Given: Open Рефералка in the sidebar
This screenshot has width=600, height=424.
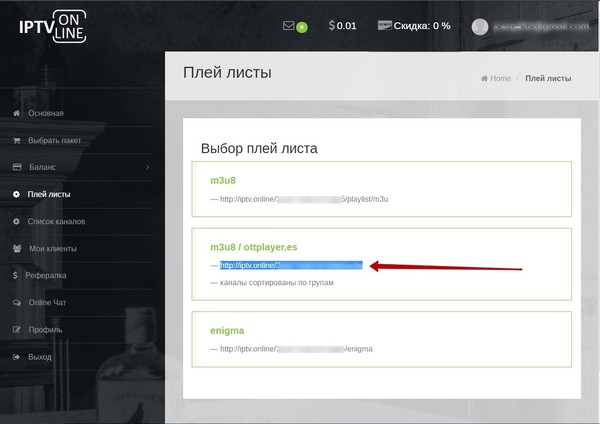Looking at the screenshot, I should pyautogui.click(x=46, y=276).
